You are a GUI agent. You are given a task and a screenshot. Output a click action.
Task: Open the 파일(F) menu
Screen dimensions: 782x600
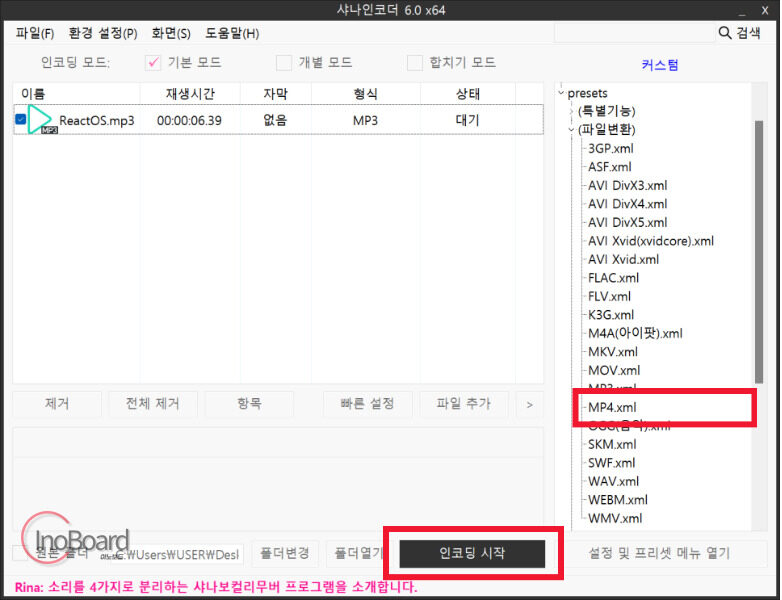click(34, 33)
